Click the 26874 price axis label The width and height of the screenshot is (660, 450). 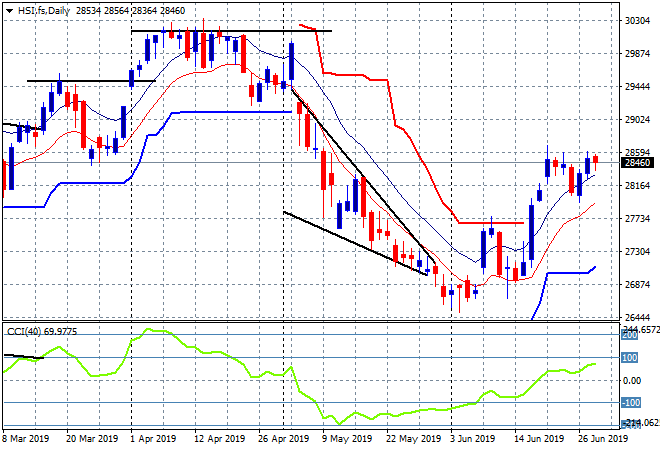[637, 285]
